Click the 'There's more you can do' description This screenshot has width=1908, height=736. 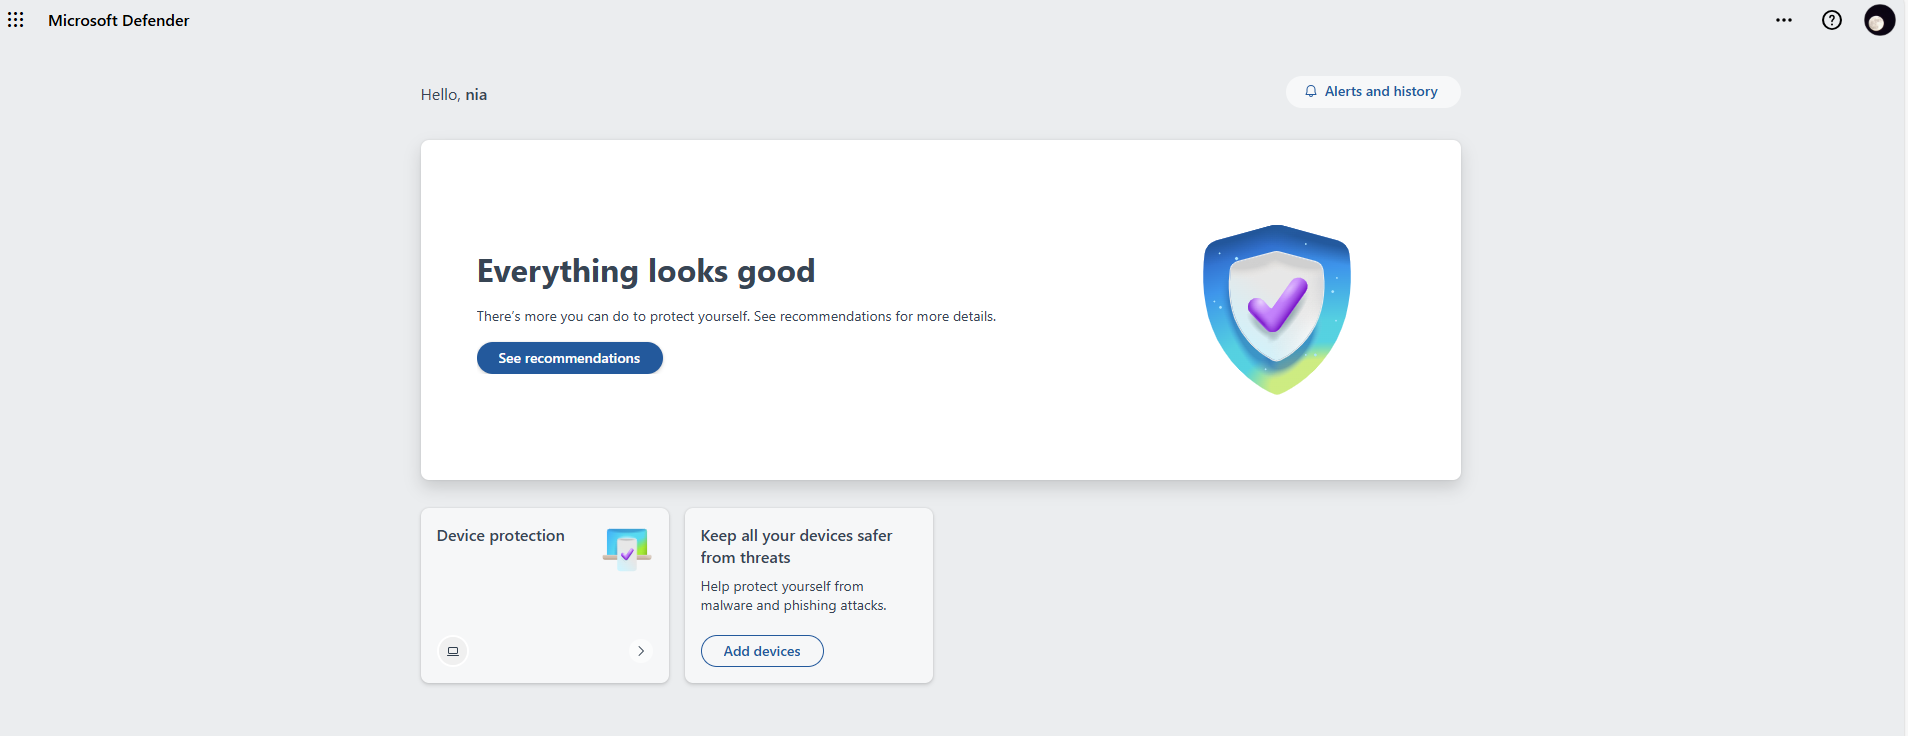click(736, 316)
